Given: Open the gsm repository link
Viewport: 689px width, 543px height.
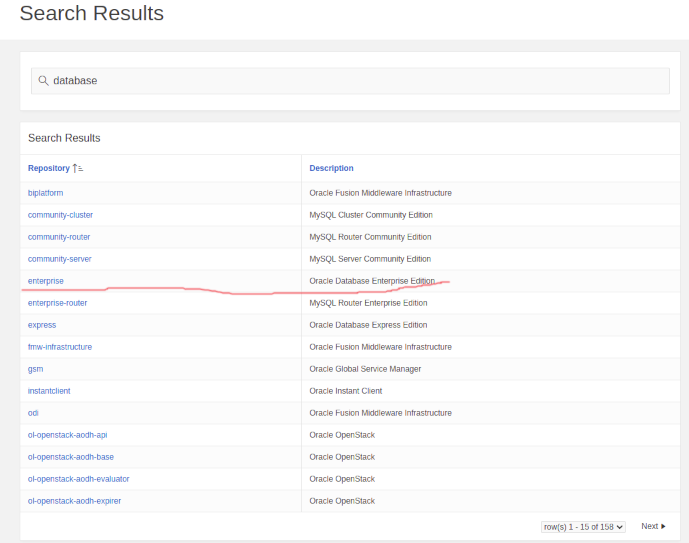Looking at the screenshot, I should pos(36,369).
